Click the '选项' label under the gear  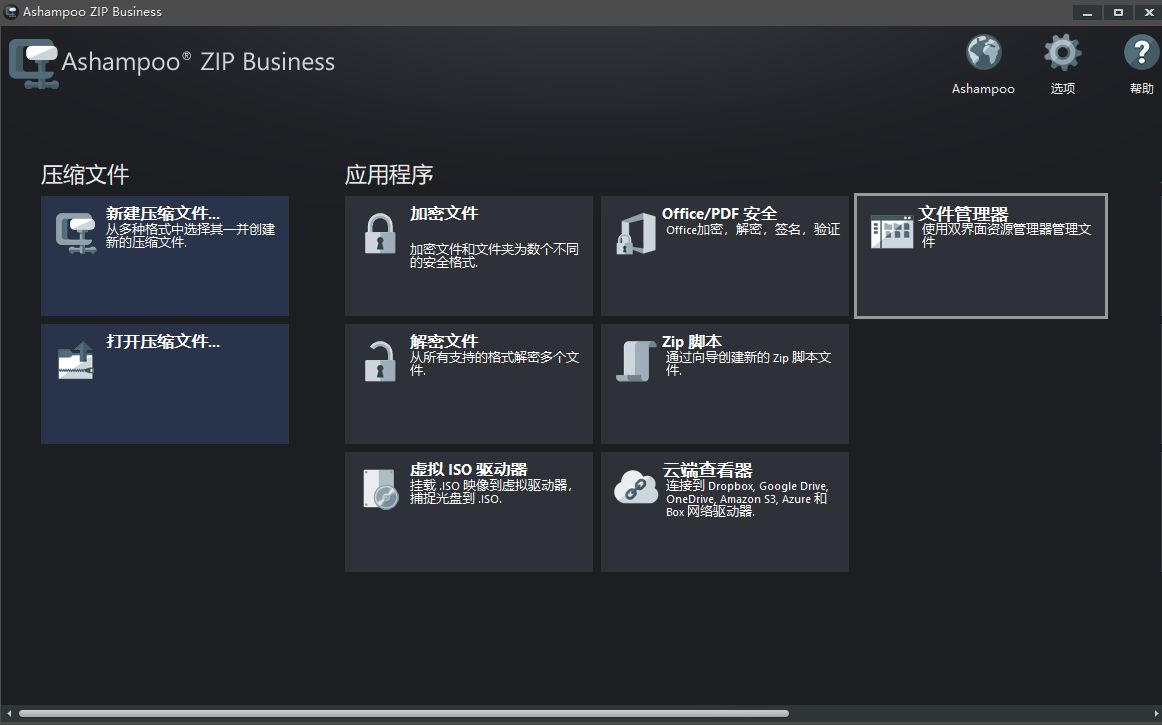1063,89
